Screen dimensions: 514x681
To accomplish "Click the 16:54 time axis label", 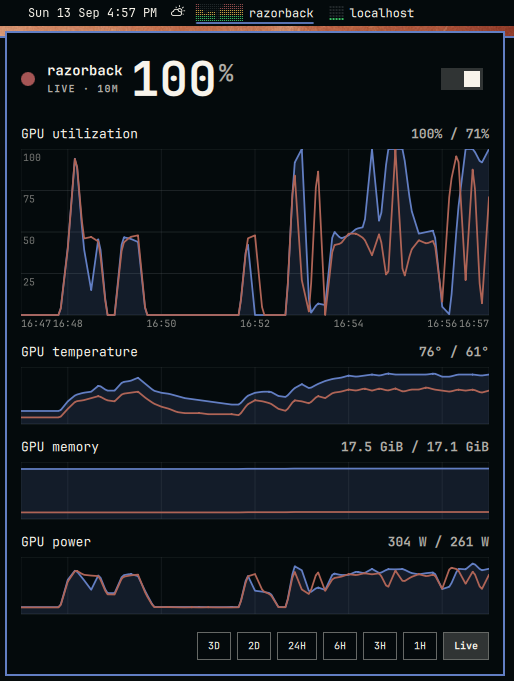I will [348, 324].
